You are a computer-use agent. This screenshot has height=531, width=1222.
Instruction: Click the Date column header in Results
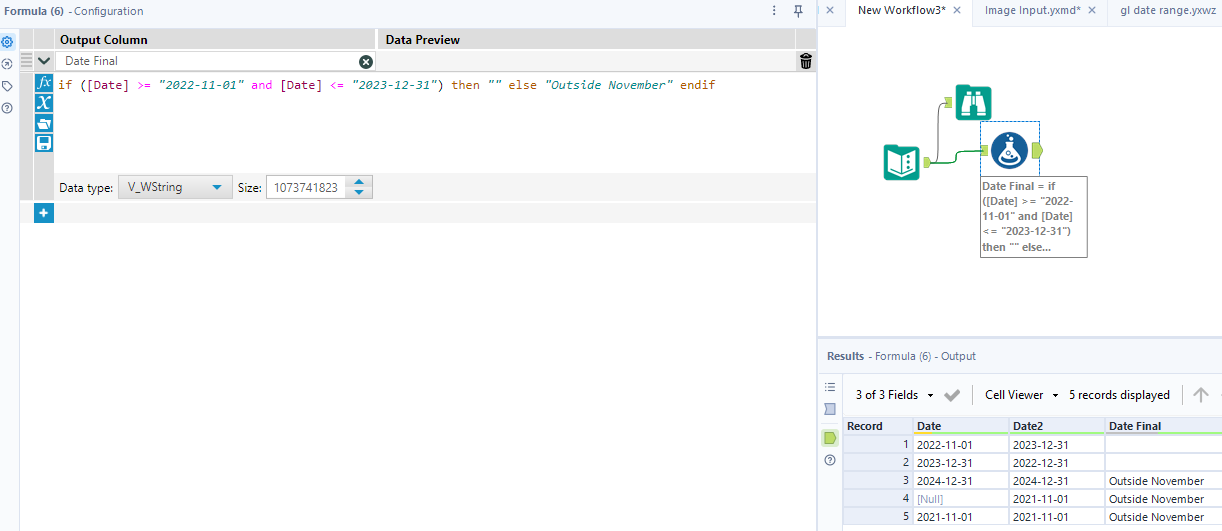coord(961,426)
